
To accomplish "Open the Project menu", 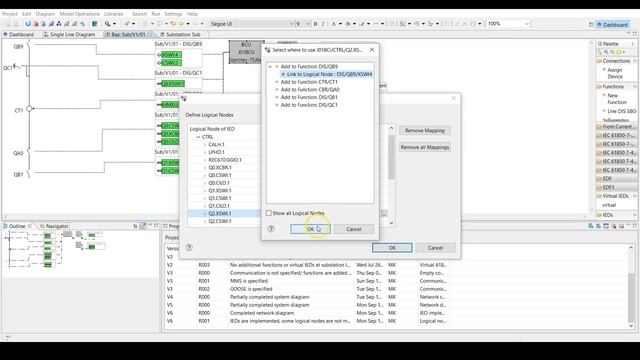I will pos(10,14).
